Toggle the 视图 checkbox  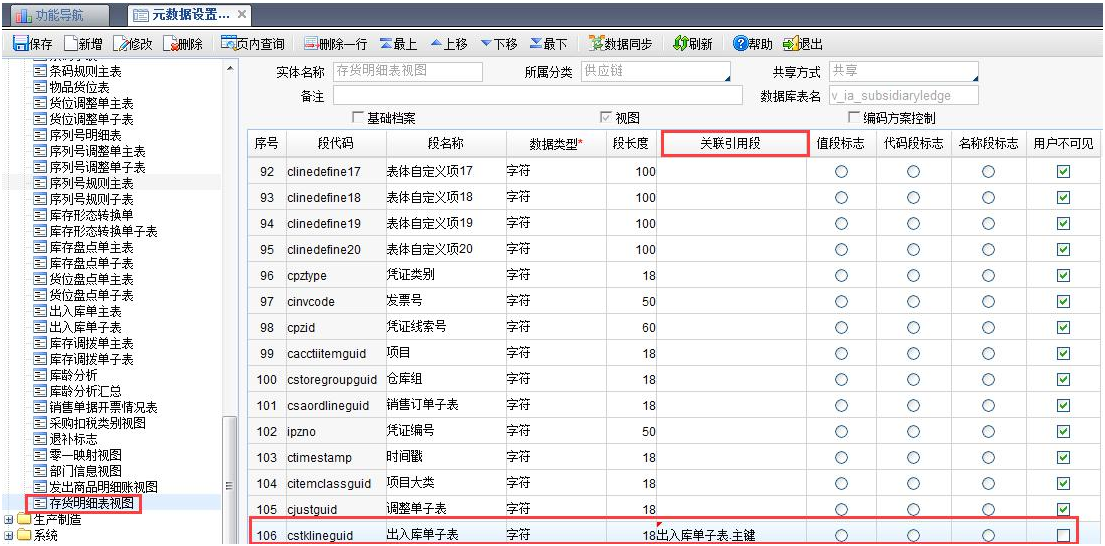605,118
